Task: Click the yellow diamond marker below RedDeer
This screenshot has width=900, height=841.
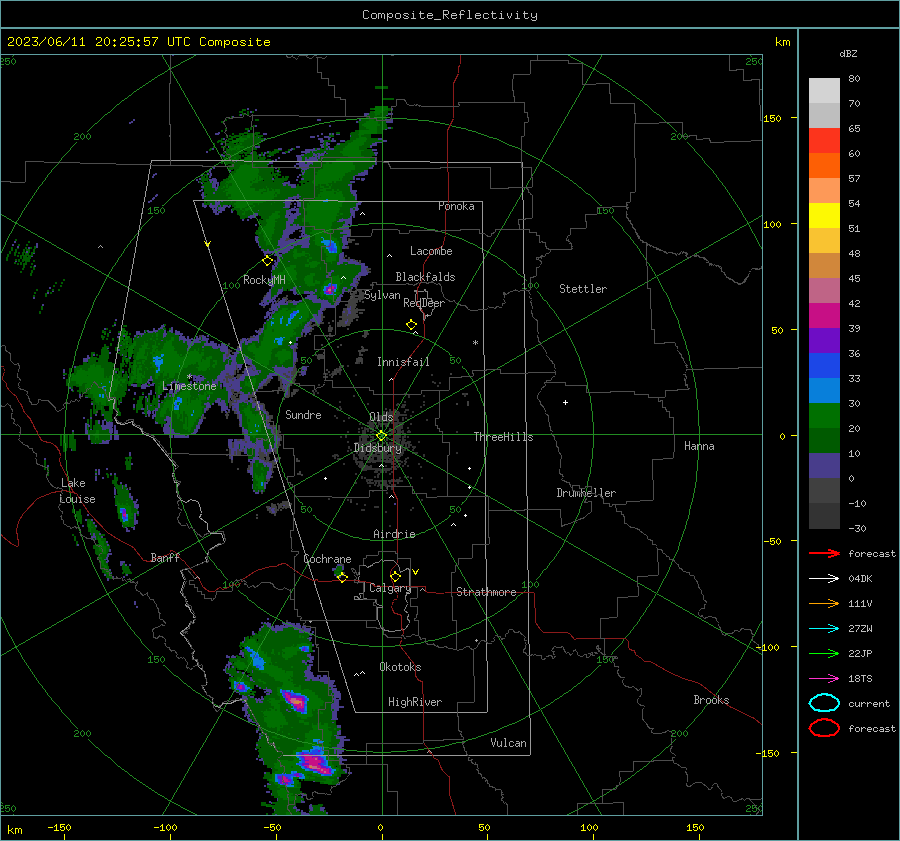Action: [411, 325]
